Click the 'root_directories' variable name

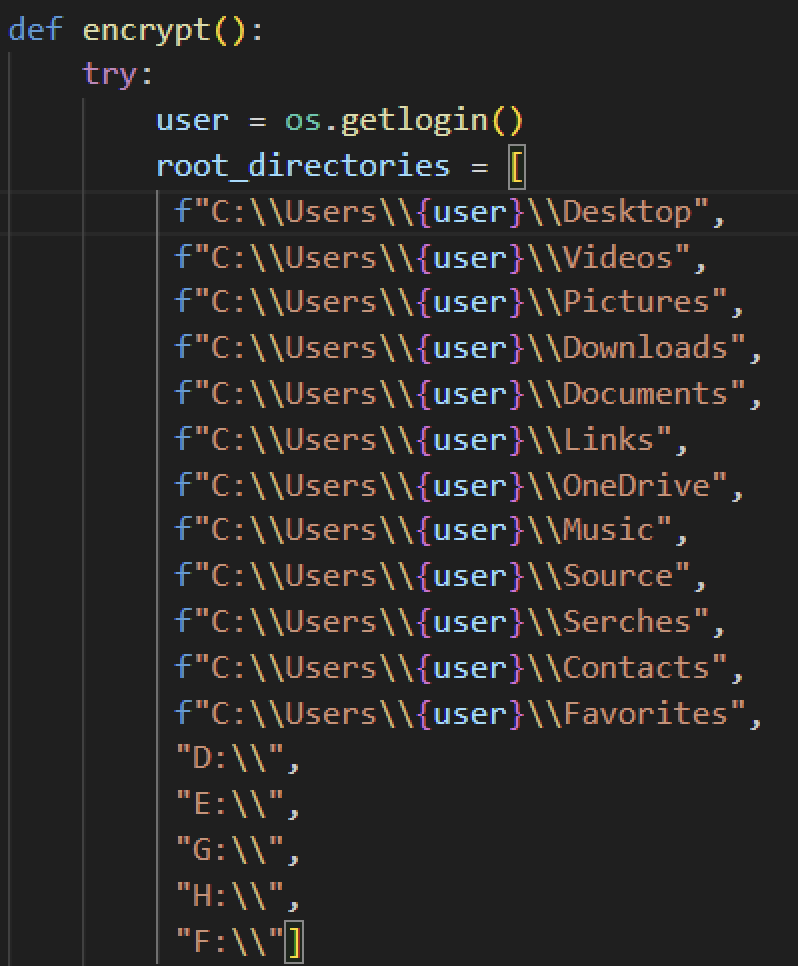[303, 167]
